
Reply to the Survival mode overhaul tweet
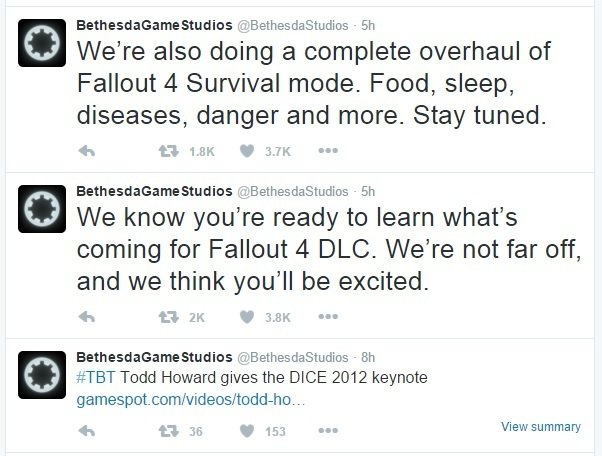[87, 151]
